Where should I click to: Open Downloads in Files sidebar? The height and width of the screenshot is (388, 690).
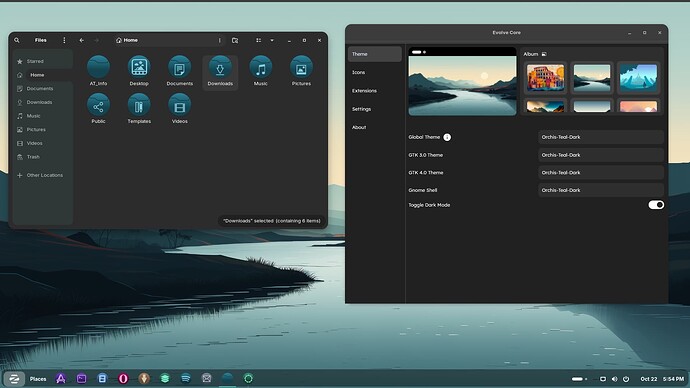point(43,102)
